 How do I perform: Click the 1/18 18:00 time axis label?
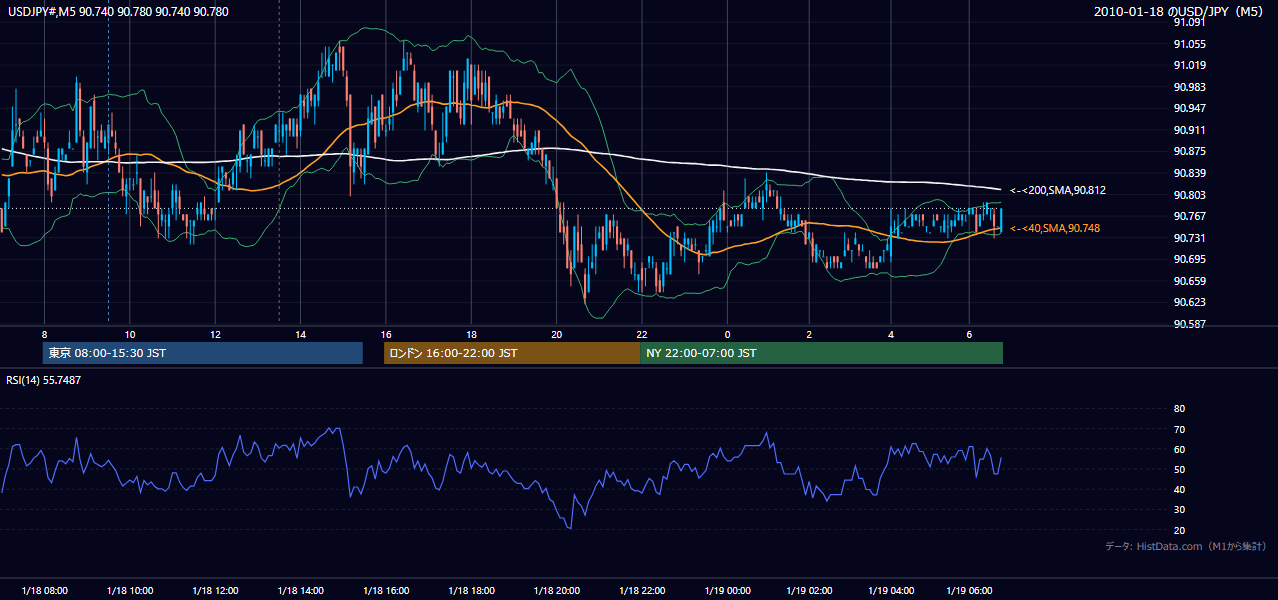pos(472,590)
